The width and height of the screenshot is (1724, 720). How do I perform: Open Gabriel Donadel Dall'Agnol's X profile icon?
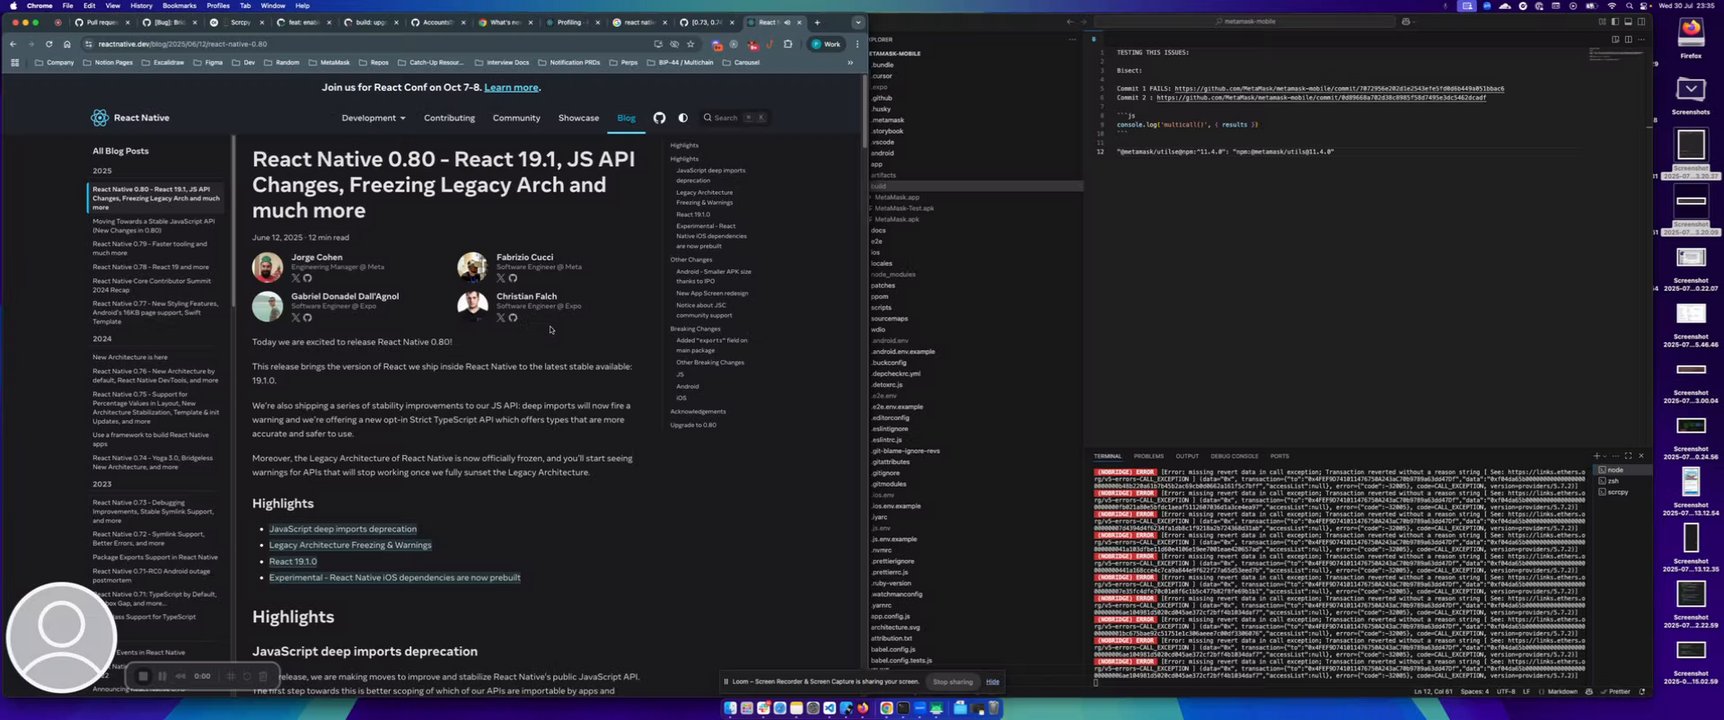[x=295, y=318]
